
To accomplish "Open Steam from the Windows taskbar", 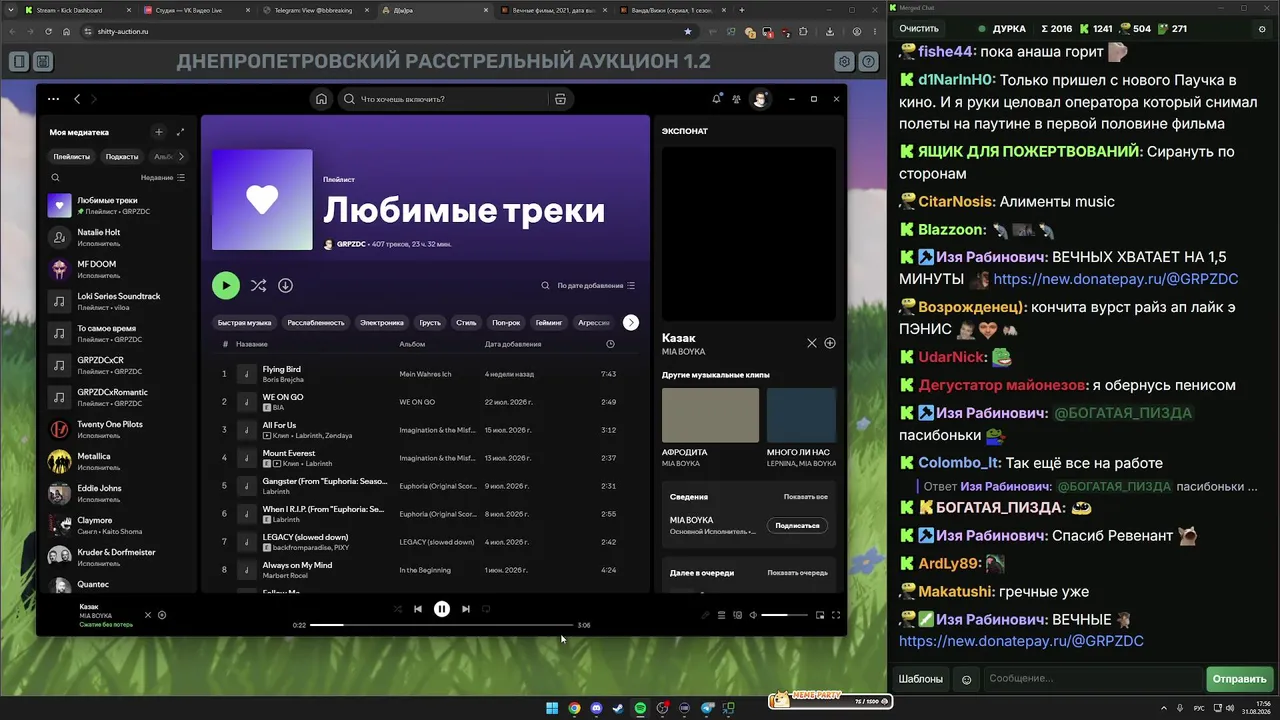I will [x=618, y=709].
